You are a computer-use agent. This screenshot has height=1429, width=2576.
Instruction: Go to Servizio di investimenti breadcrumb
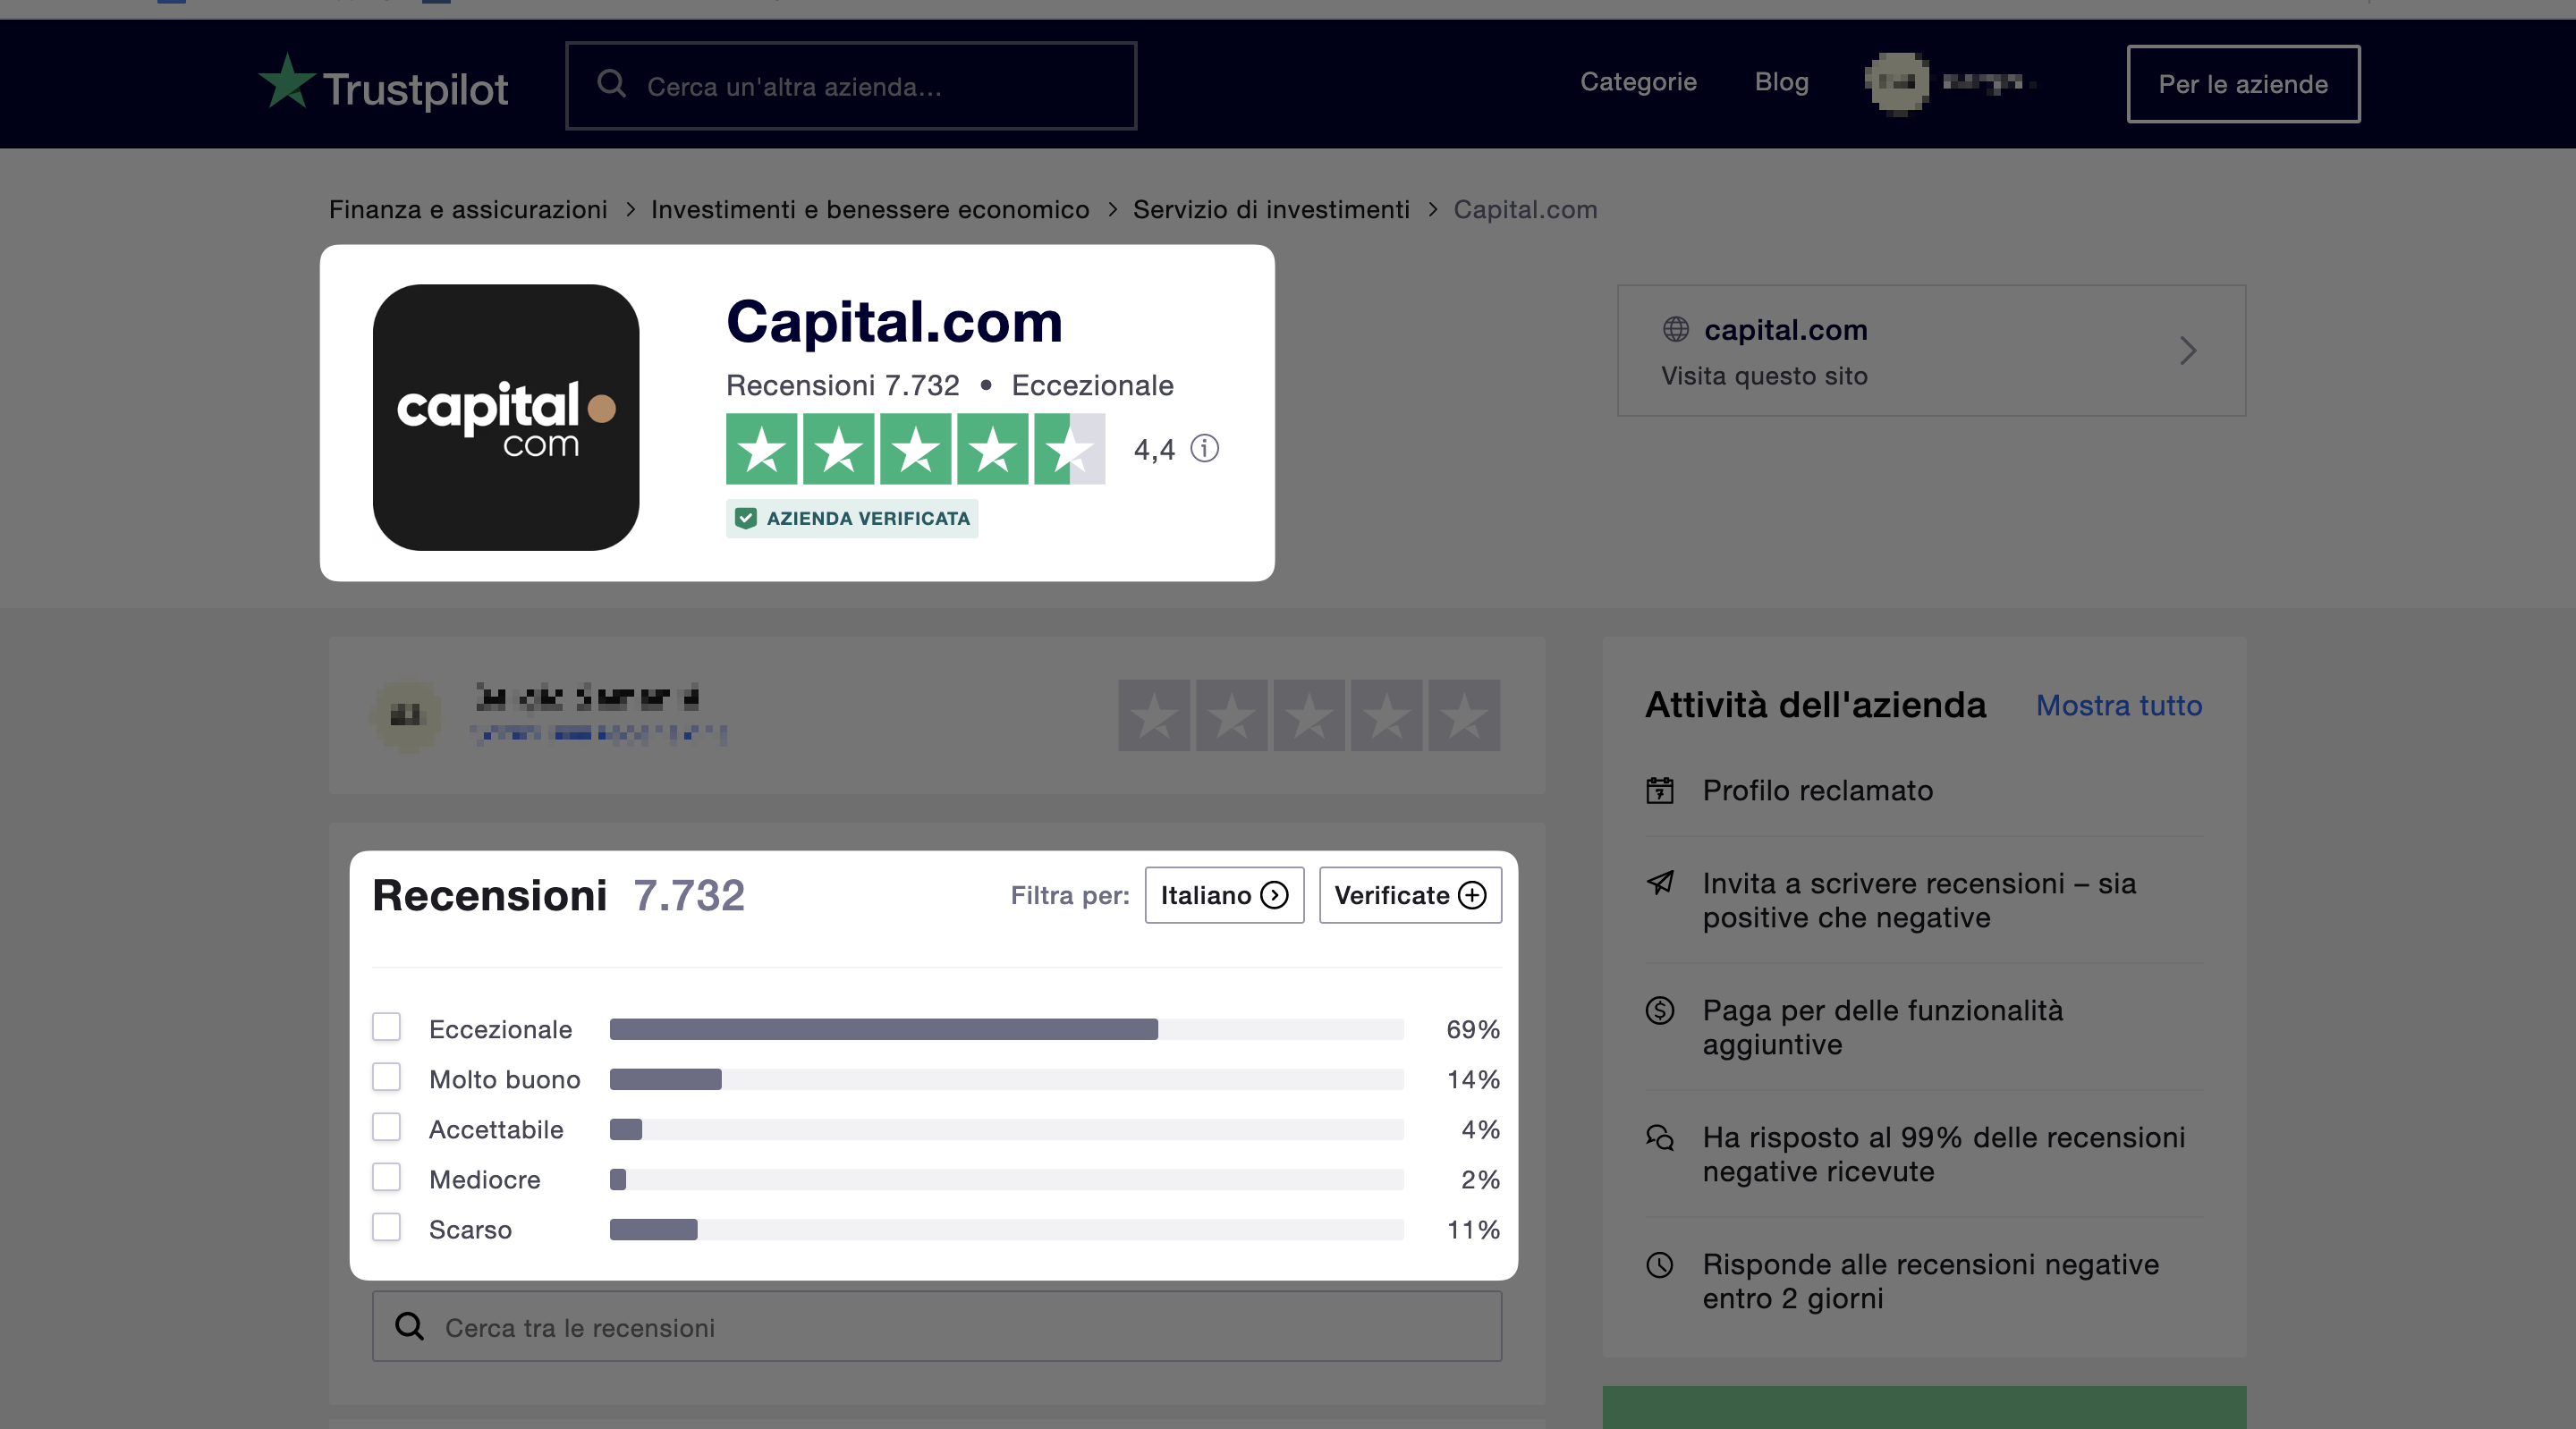(x=1271, y=209)
